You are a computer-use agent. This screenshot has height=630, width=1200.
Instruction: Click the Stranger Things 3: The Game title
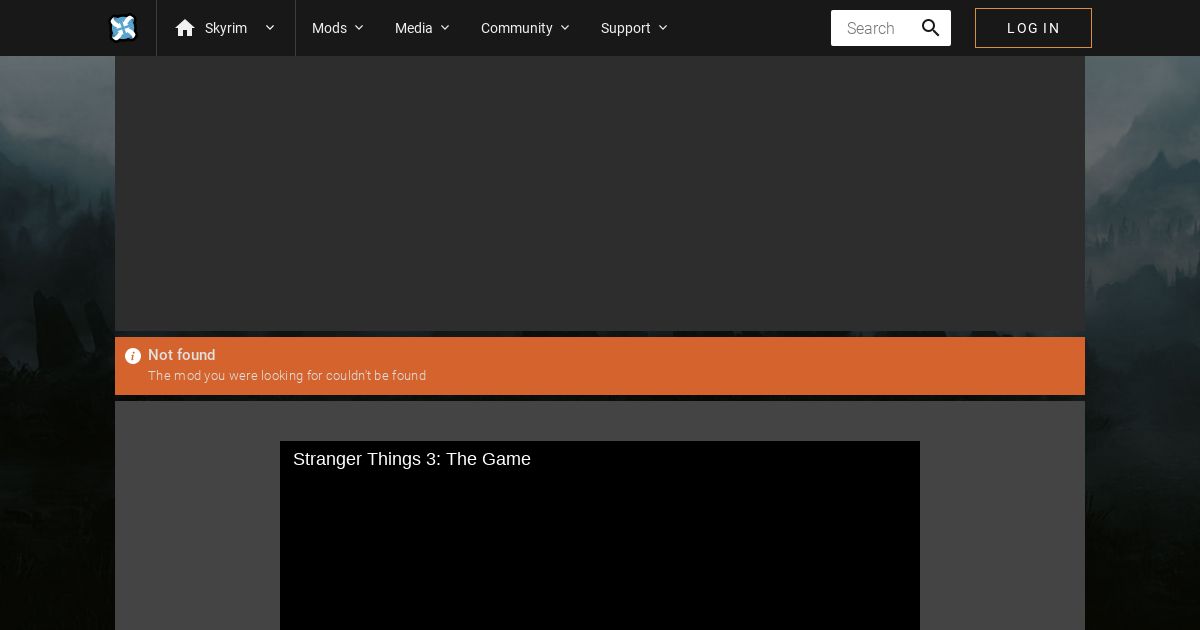[412, 459]
